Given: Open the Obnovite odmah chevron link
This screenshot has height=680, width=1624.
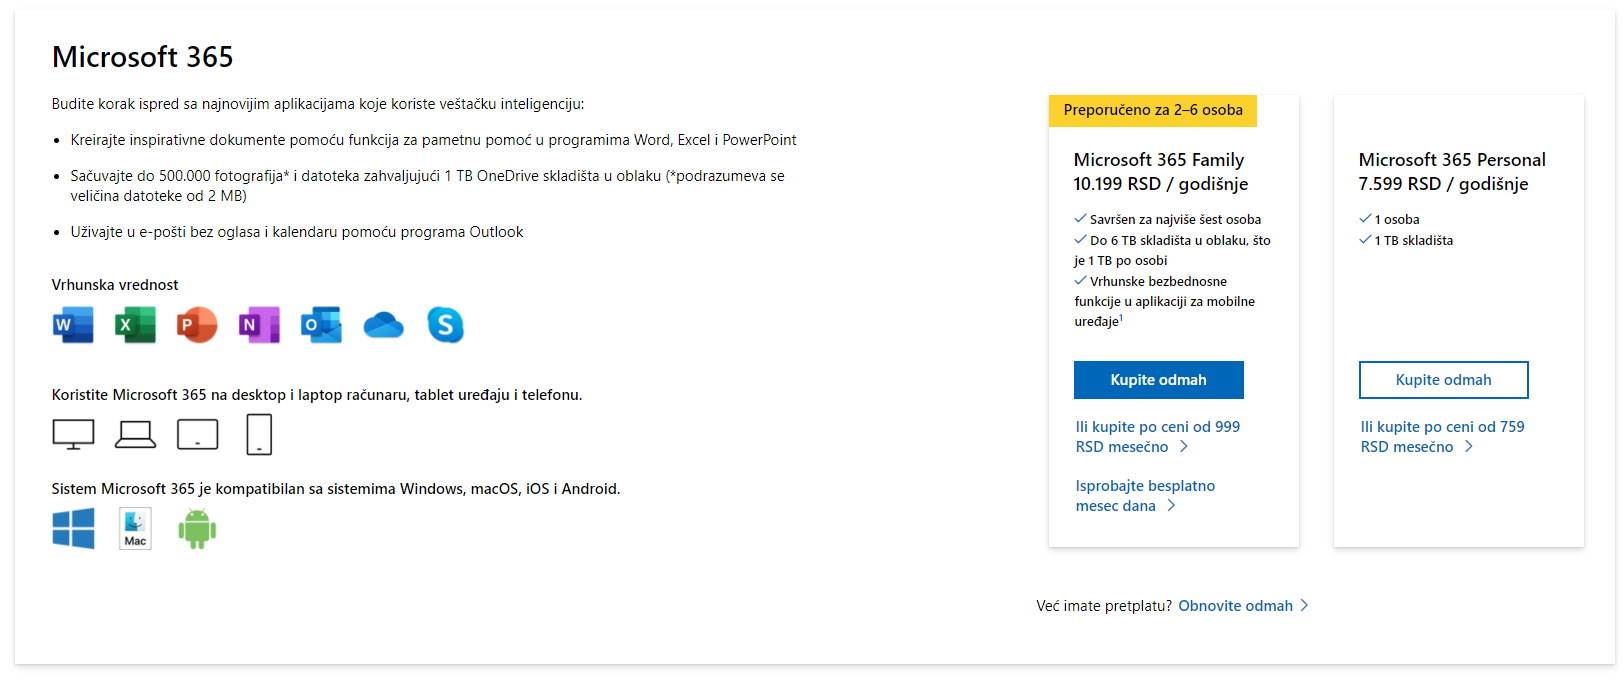Looking at the screenshot, I should (1237, 605).
